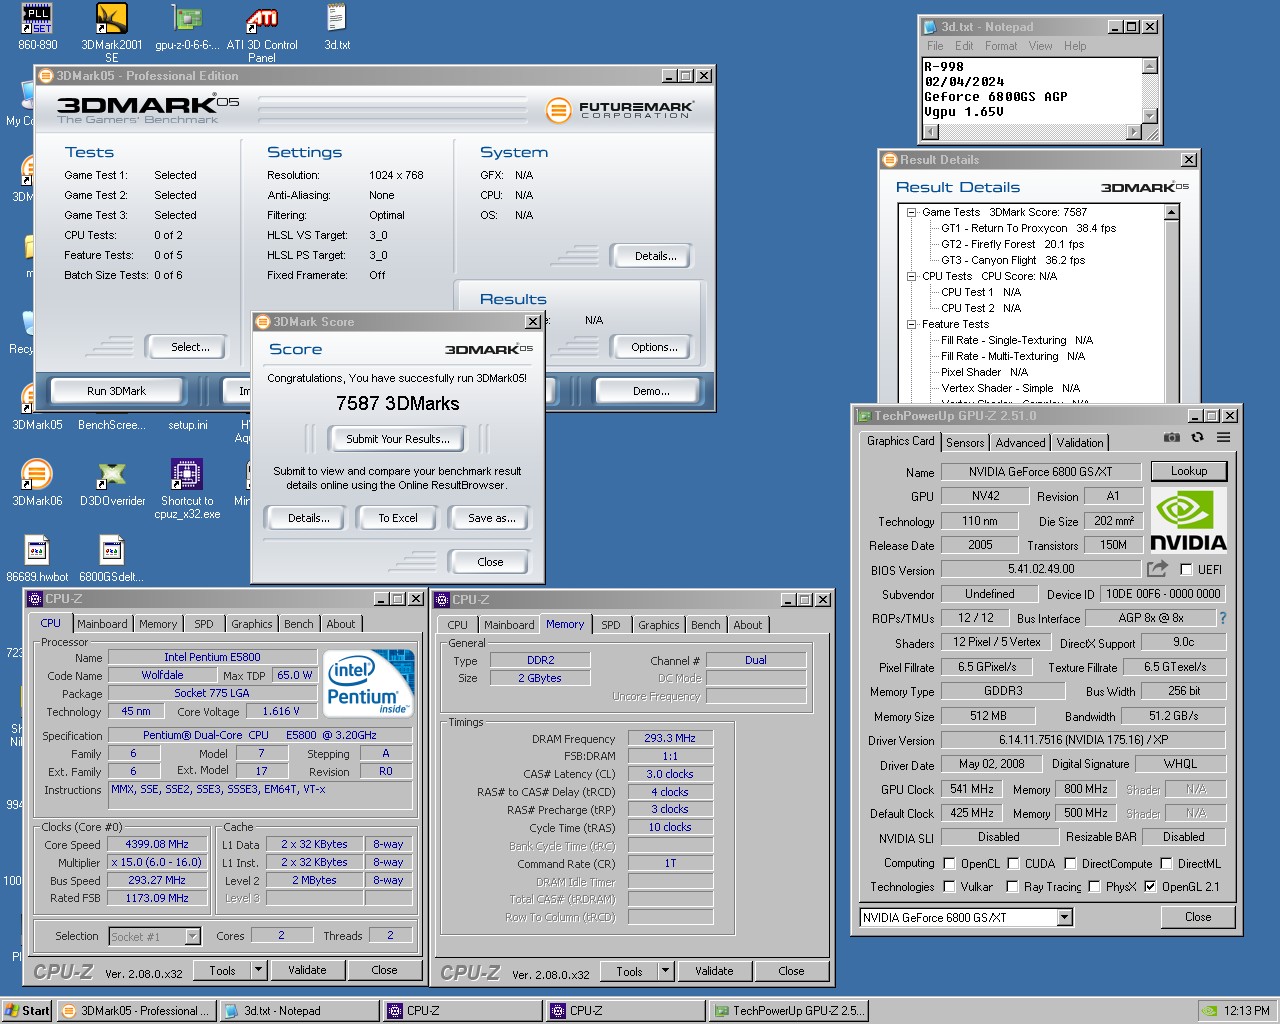Click the Close button in GPU-Z
The width and height of the screenshot is (1280, 1024).
1198,917
